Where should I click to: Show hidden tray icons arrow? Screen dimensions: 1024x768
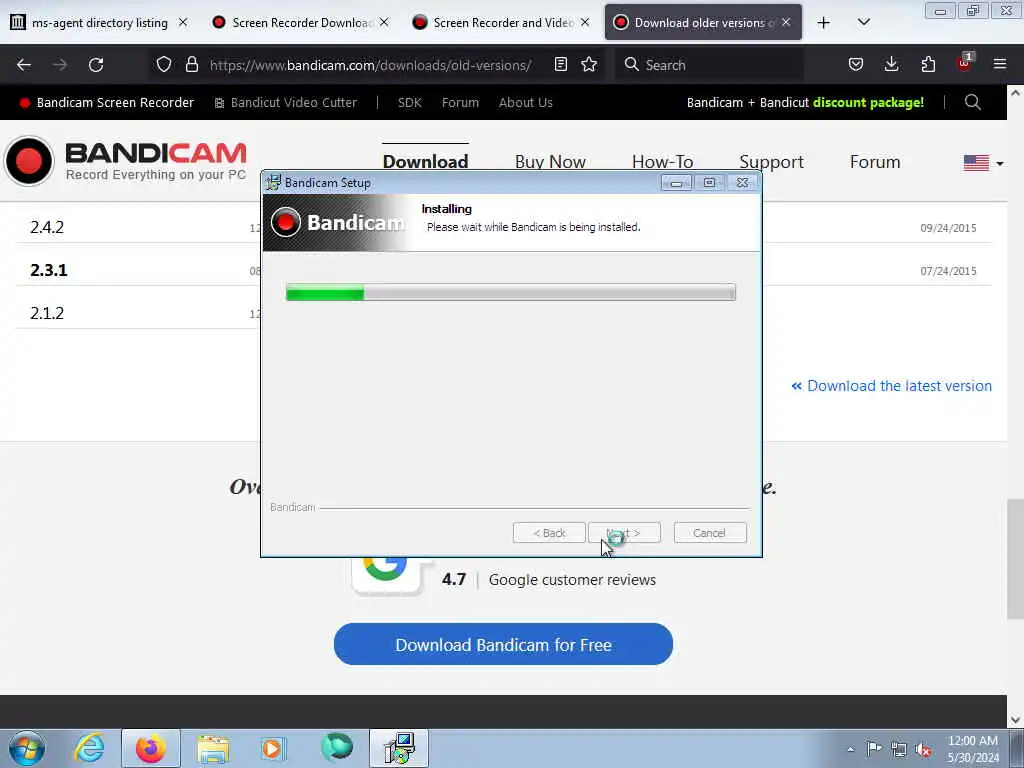pos(850,749)
